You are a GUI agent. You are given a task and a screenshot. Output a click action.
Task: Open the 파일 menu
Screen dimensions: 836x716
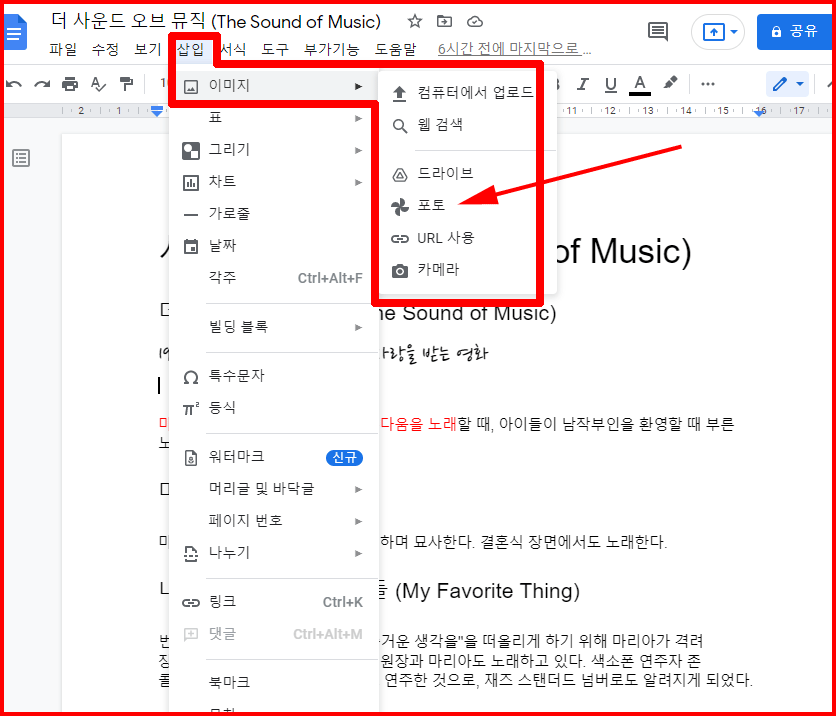(x=63, y=50)
